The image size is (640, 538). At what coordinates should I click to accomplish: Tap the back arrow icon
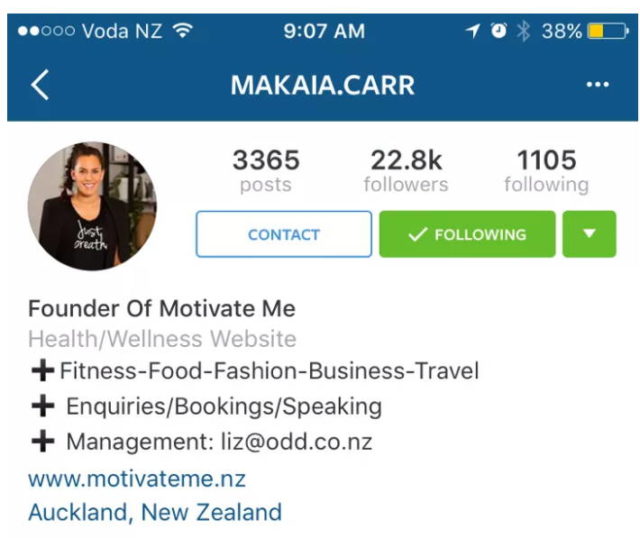coord(40,84)
